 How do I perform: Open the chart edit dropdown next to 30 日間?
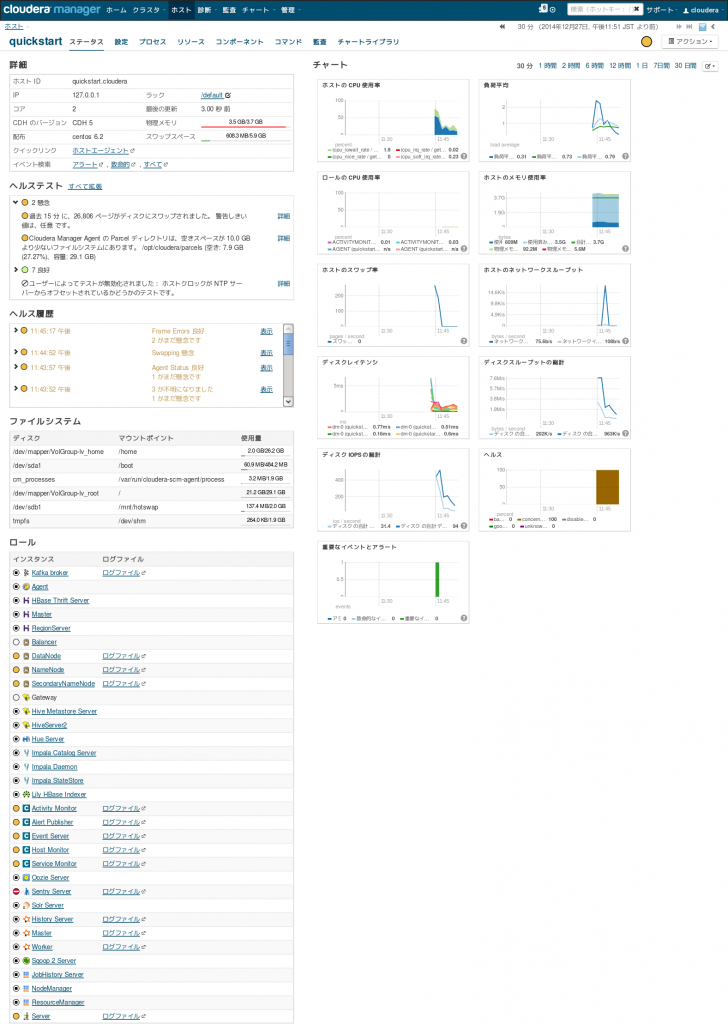coord(710,66)
